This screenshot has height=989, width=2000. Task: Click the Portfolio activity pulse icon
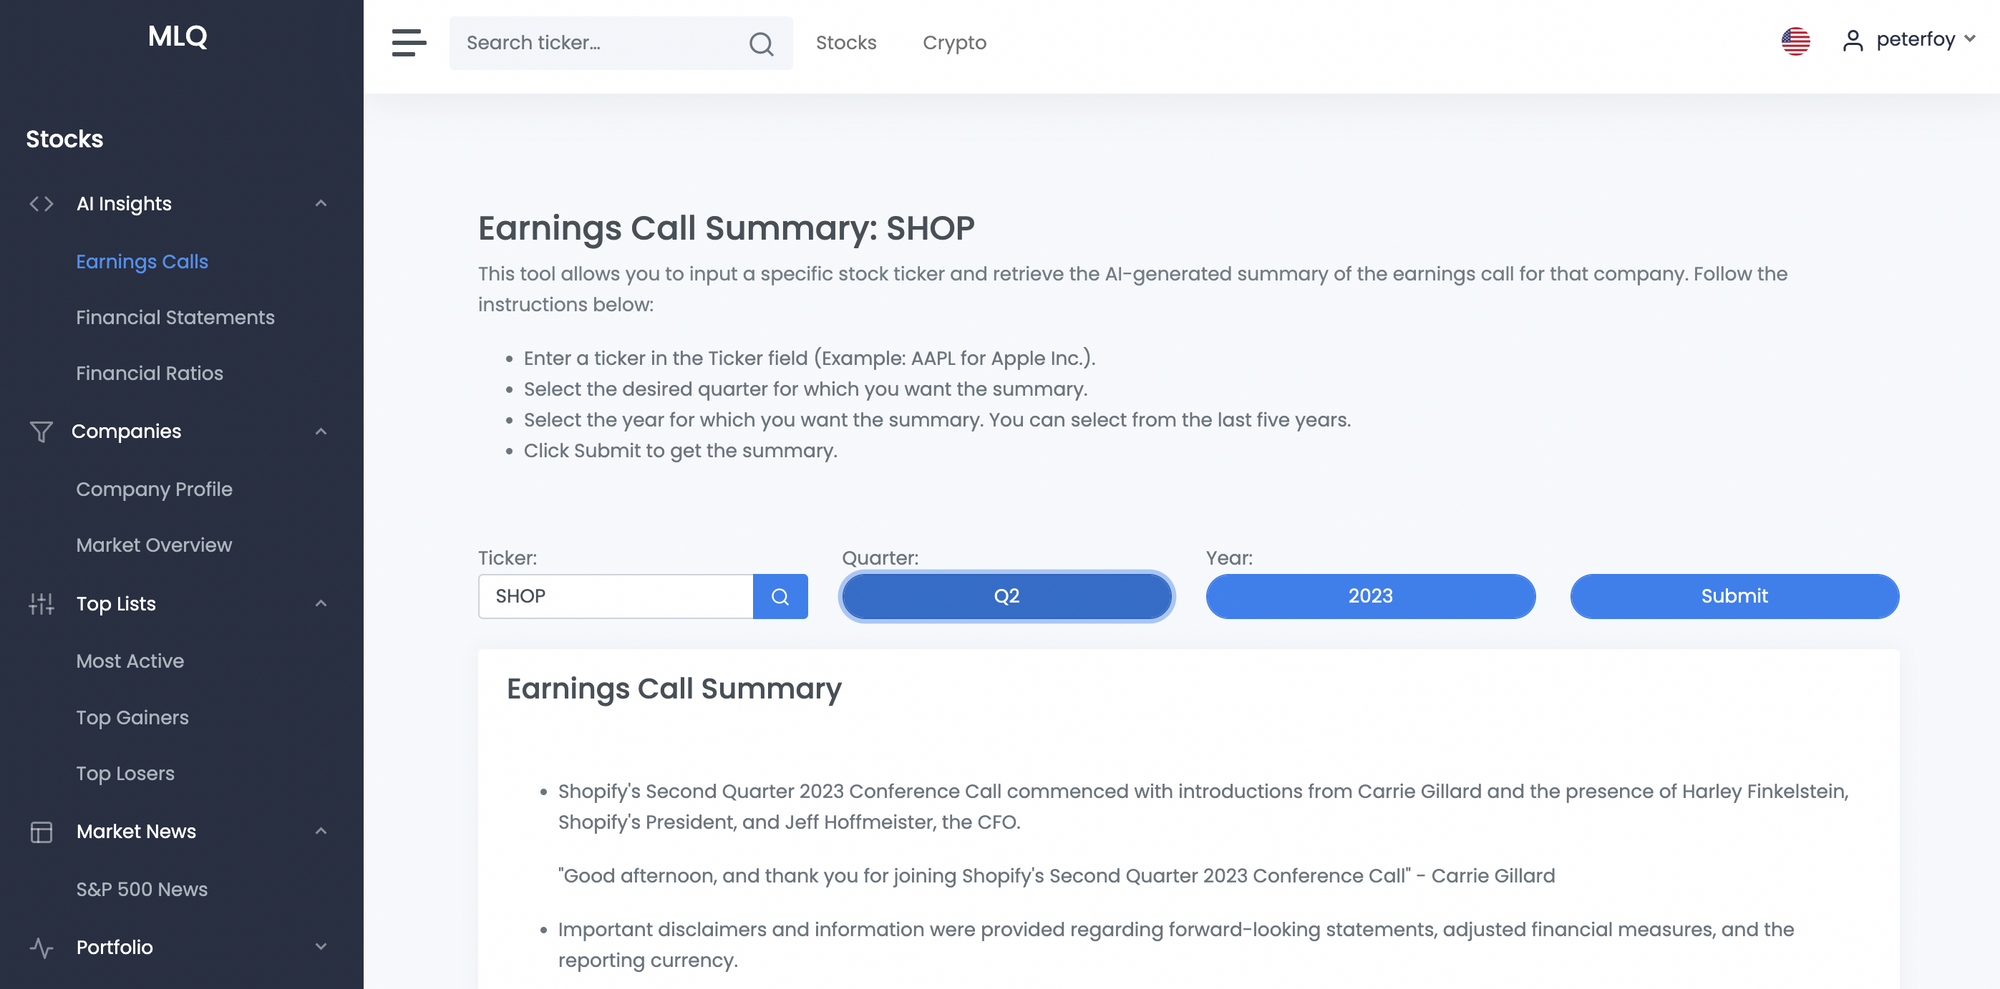[x=41, y=948]
